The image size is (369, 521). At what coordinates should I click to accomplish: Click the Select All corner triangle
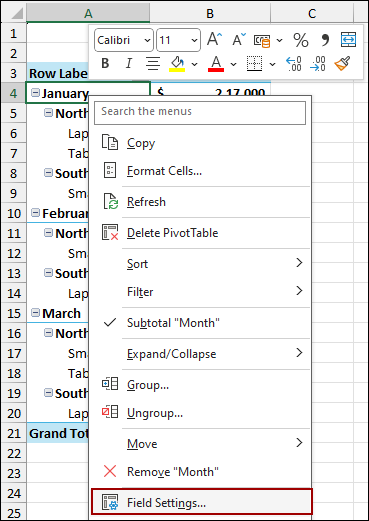16,13
